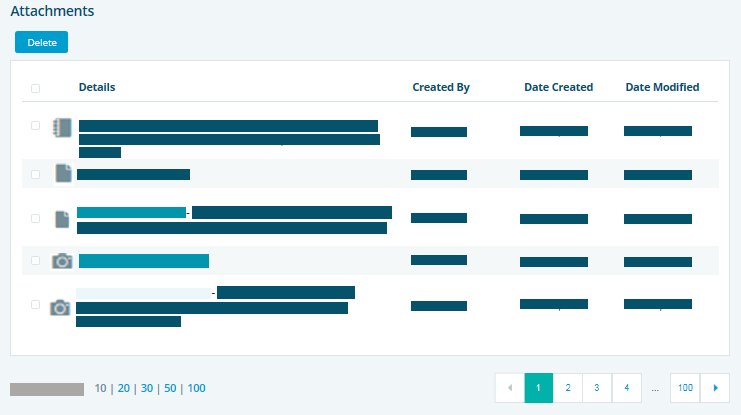Sort by Created By column header

point(441,87)
